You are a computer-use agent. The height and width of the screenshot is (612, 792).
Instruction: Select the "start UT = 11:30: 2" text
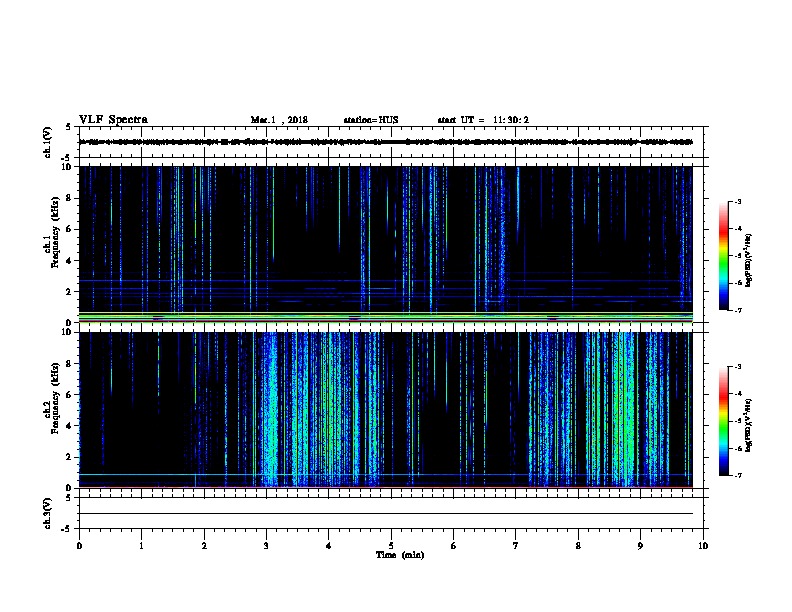pyautogui.click(x=483, y=120)
